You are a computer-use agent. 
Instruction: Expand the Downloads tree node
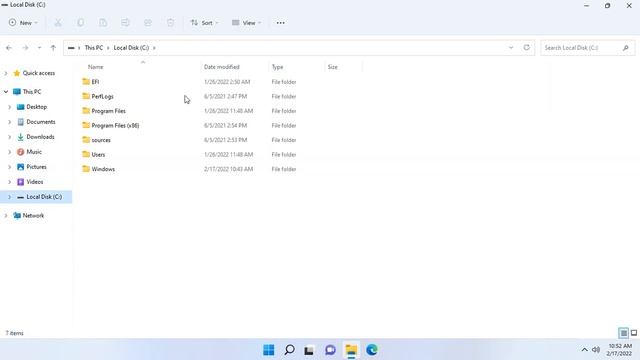[9, 137]
